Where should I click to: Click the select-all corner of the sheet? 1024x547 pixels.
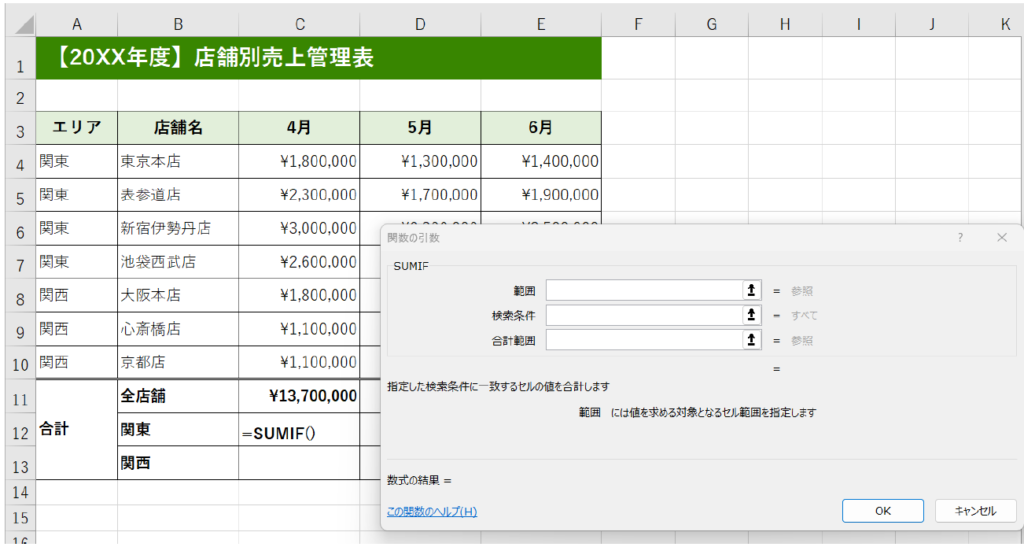click(x=18, y=24)
